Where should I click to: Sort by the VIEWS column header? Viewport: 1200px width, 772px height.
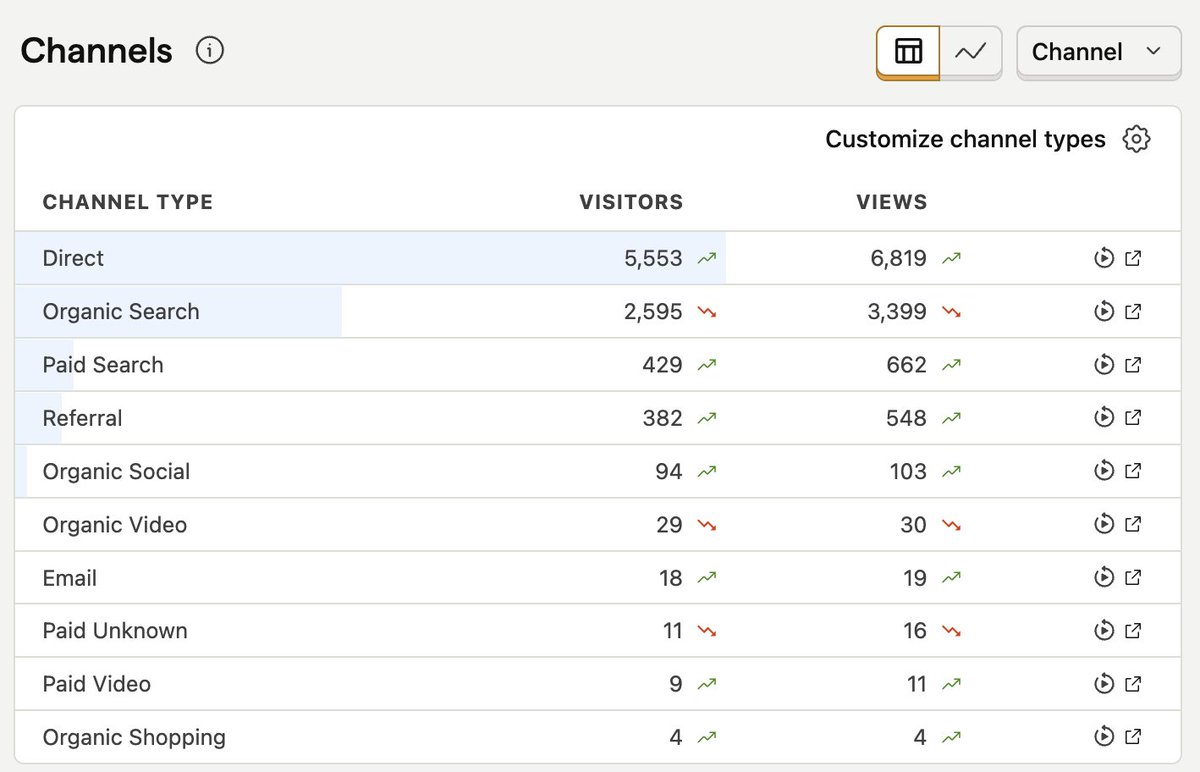coord(892,202)
